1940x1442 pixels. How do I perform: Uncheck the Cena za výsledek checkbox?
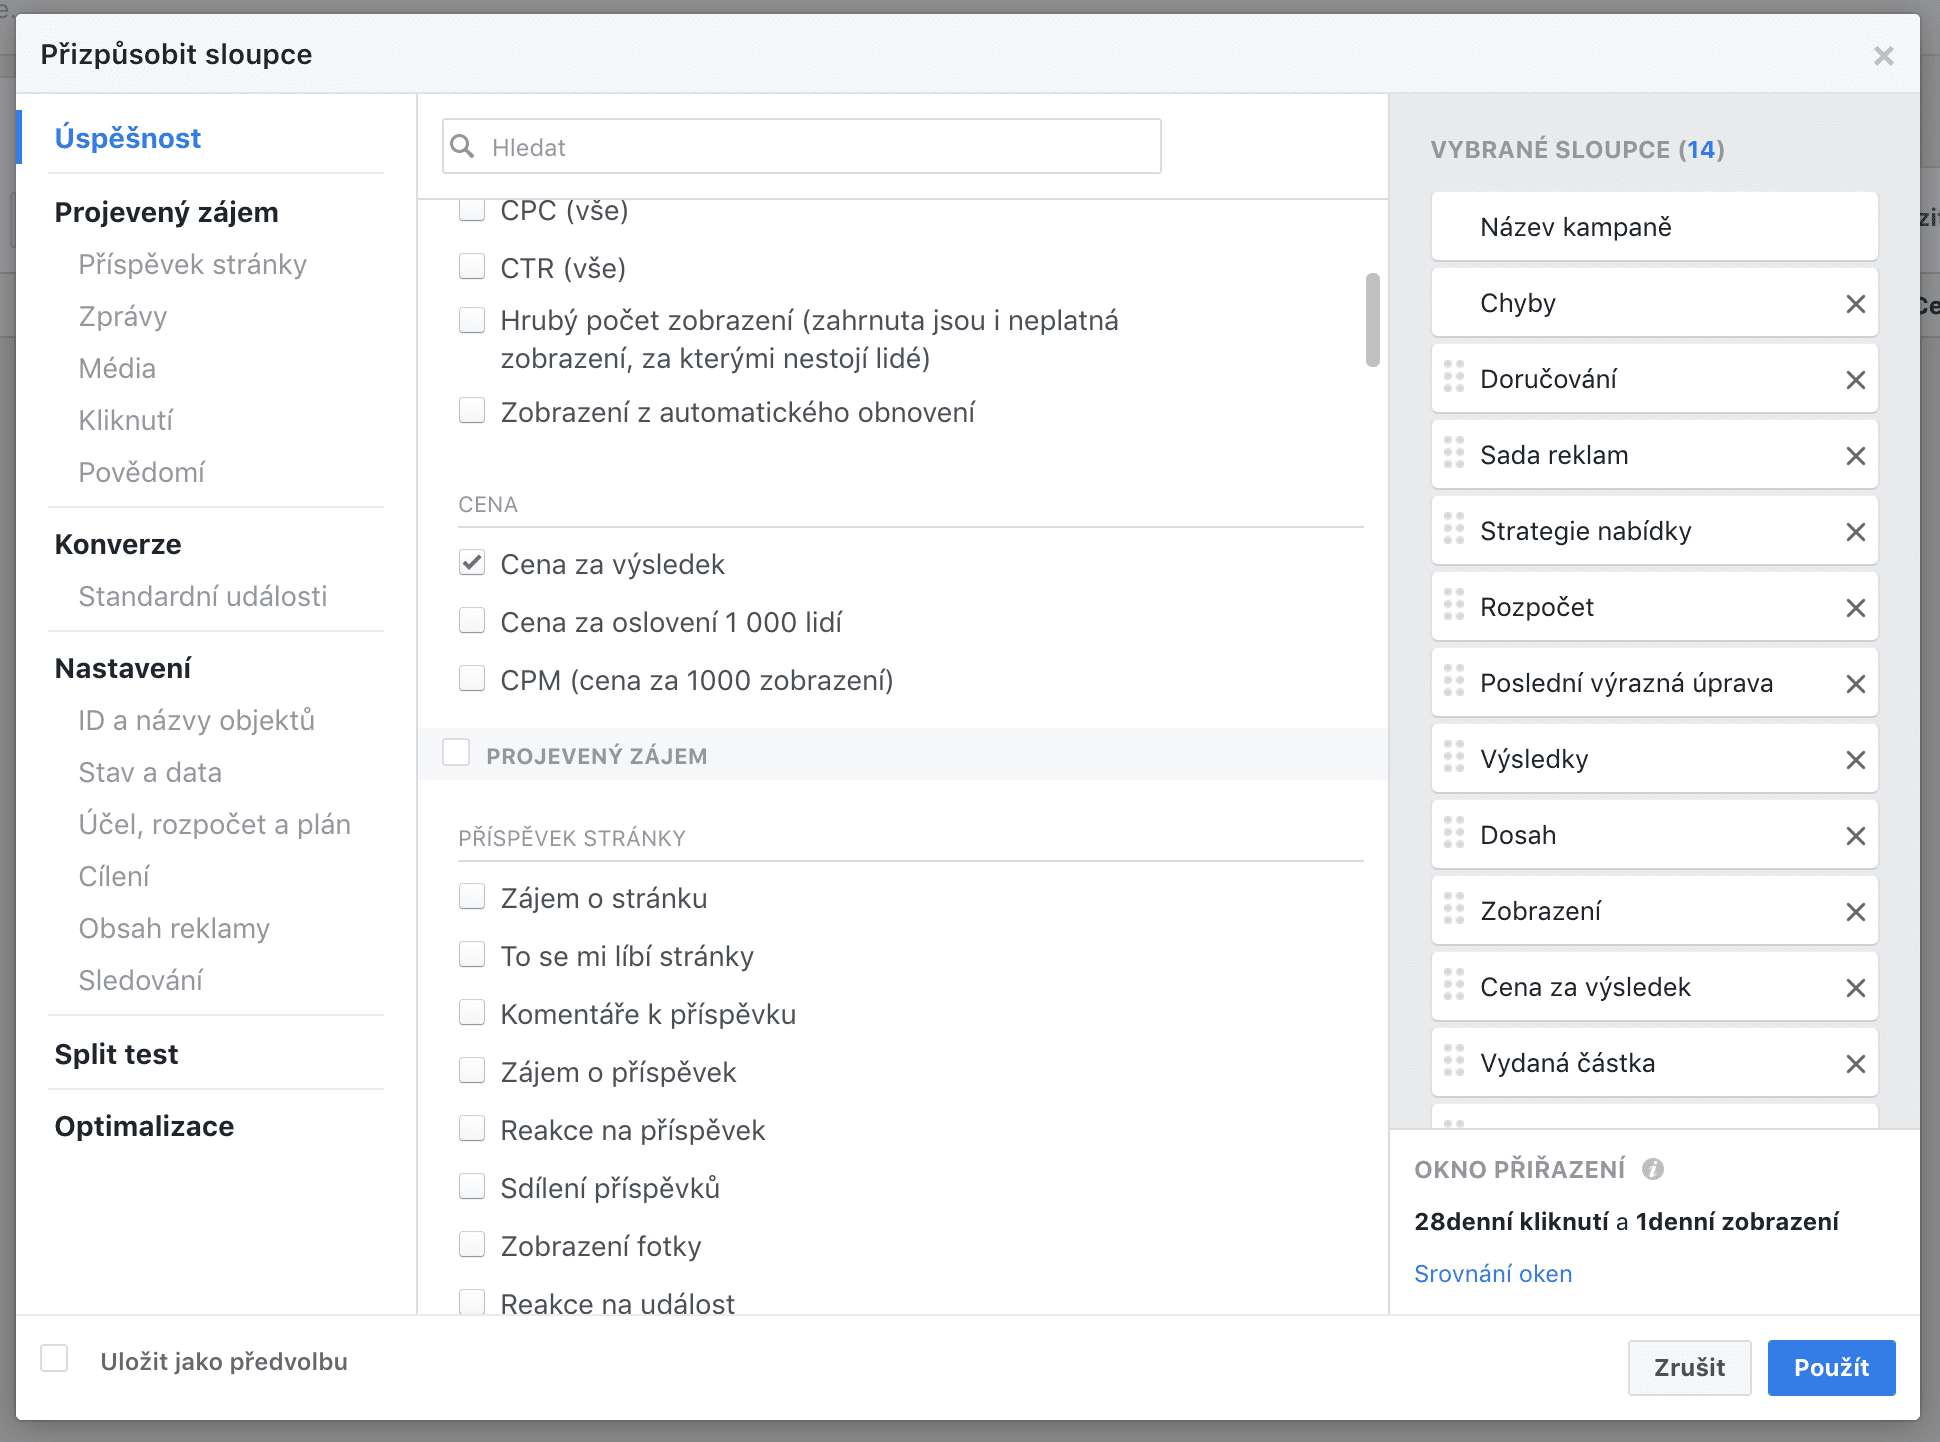coord(472,563)
